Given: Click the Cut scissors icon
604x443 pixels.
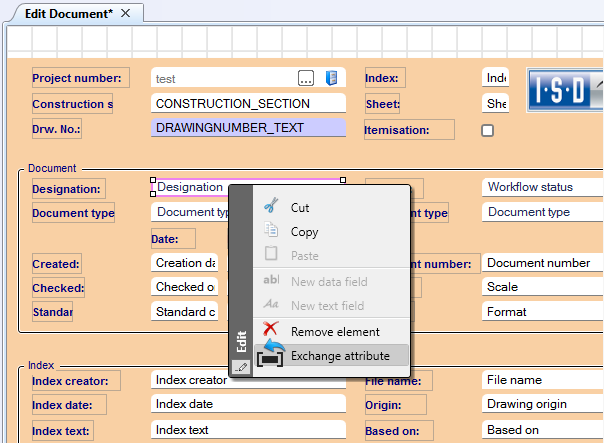Looking at the screenshot, I should (x=270, y=207).
